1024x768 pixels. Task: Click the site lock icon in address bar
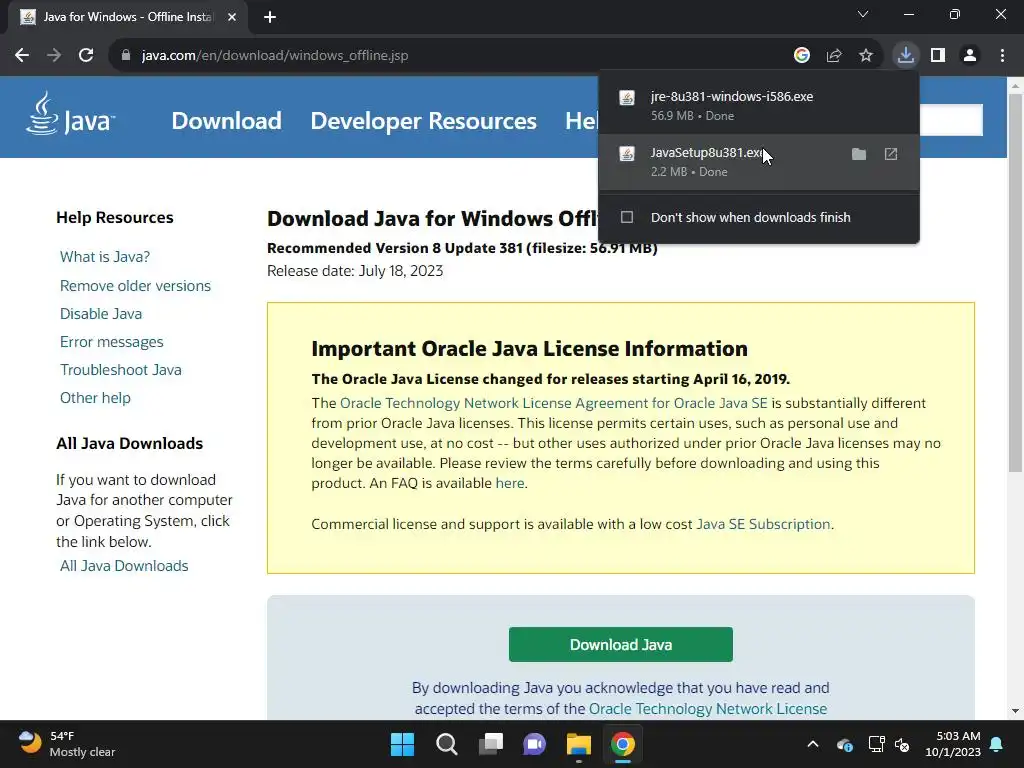tap(126, 56)
